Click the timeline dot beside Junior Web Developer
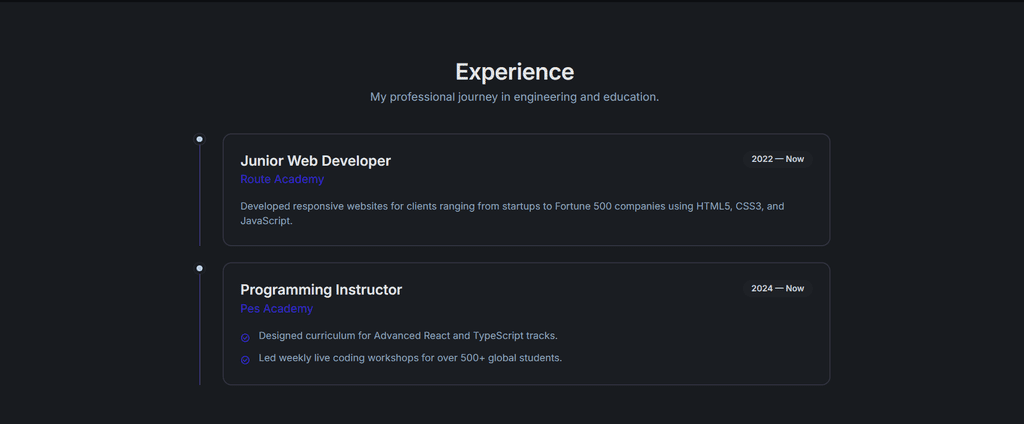 tap(200, 139)
